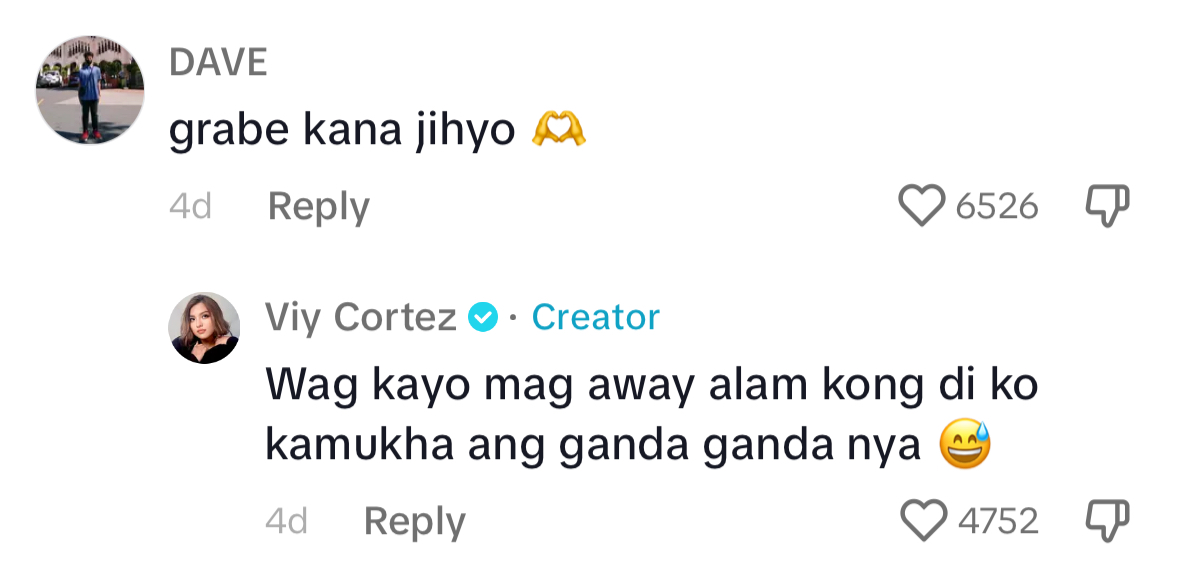Like Viy Cortez's reply with the heart icon
This screenshot has width=1179, height=574.
pos(923,520)
